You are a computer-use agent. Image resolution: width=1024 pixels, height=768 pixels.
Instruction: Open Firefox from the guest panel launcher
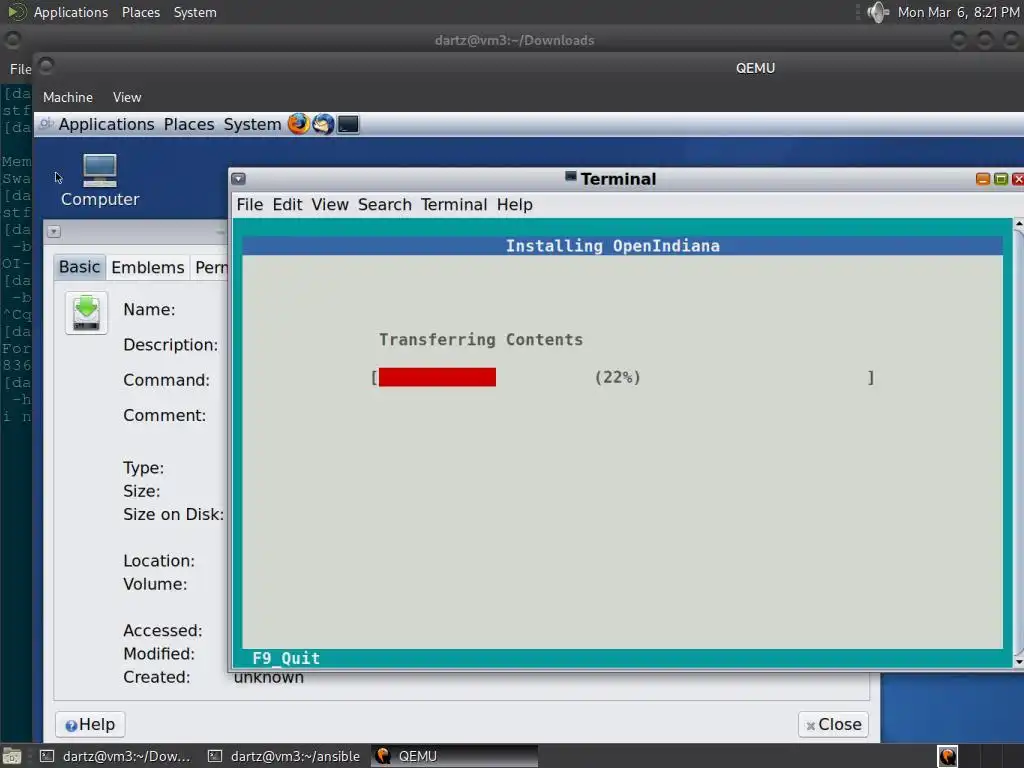(298, 123)
